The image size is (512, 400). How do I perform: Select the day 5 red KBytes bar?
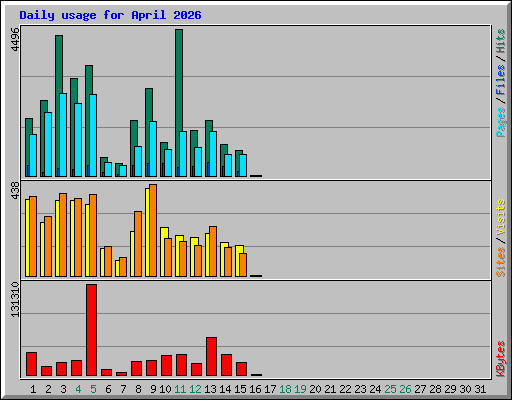coord(92,330)
